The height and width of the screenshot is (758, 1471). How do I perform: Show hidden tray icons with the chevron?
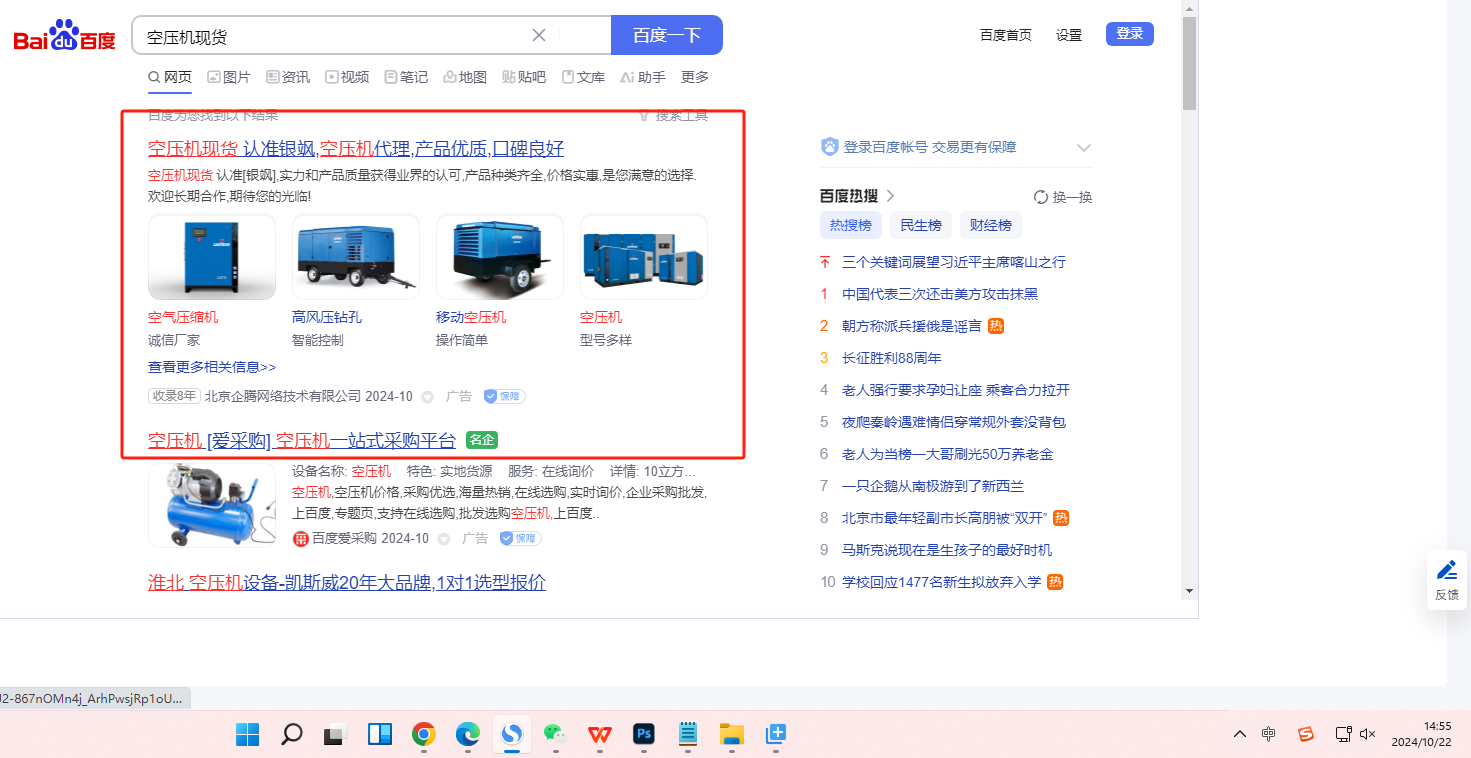(x=1240, y=735)
